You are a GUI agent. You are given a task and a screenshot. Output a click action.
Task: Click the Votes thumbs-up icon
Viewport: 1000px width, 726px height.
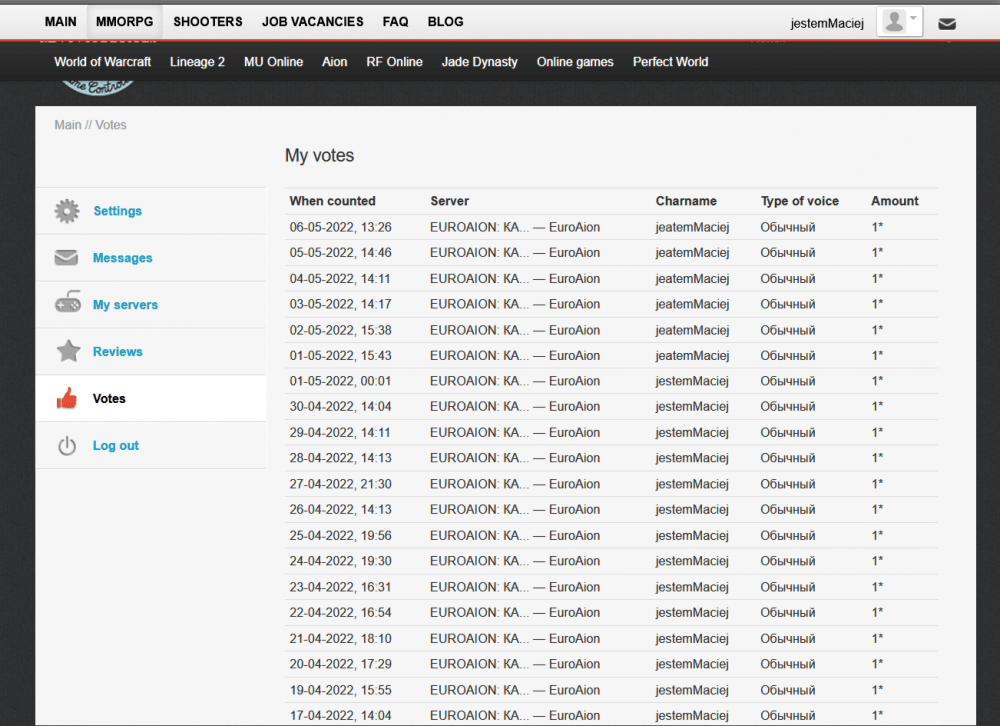pos(67,399)
